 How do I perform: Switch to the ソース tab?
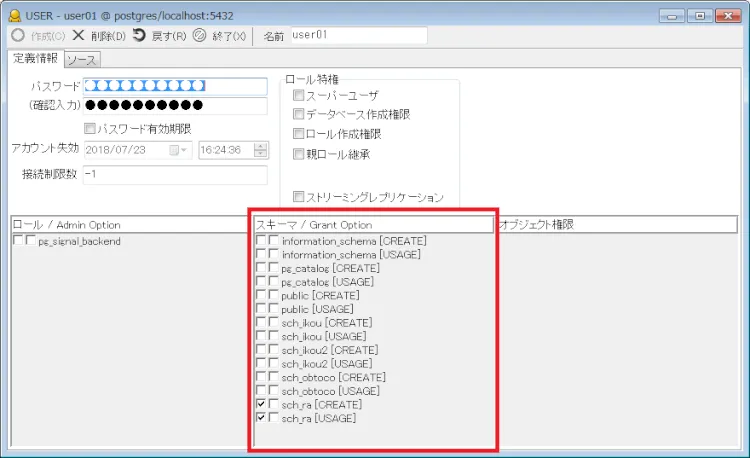point(82,60)
